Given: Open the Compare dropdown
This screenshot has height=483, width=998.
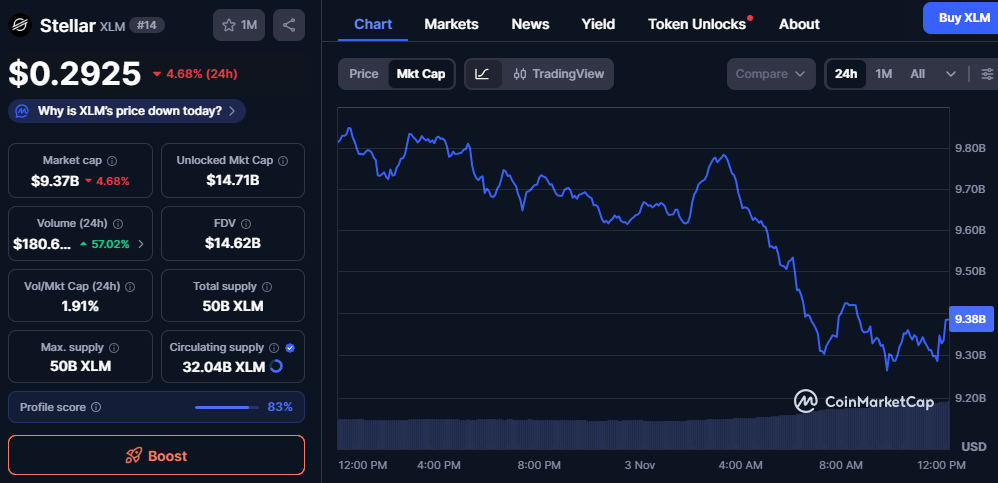Looking at the screenshot, I should click(771, 74).
